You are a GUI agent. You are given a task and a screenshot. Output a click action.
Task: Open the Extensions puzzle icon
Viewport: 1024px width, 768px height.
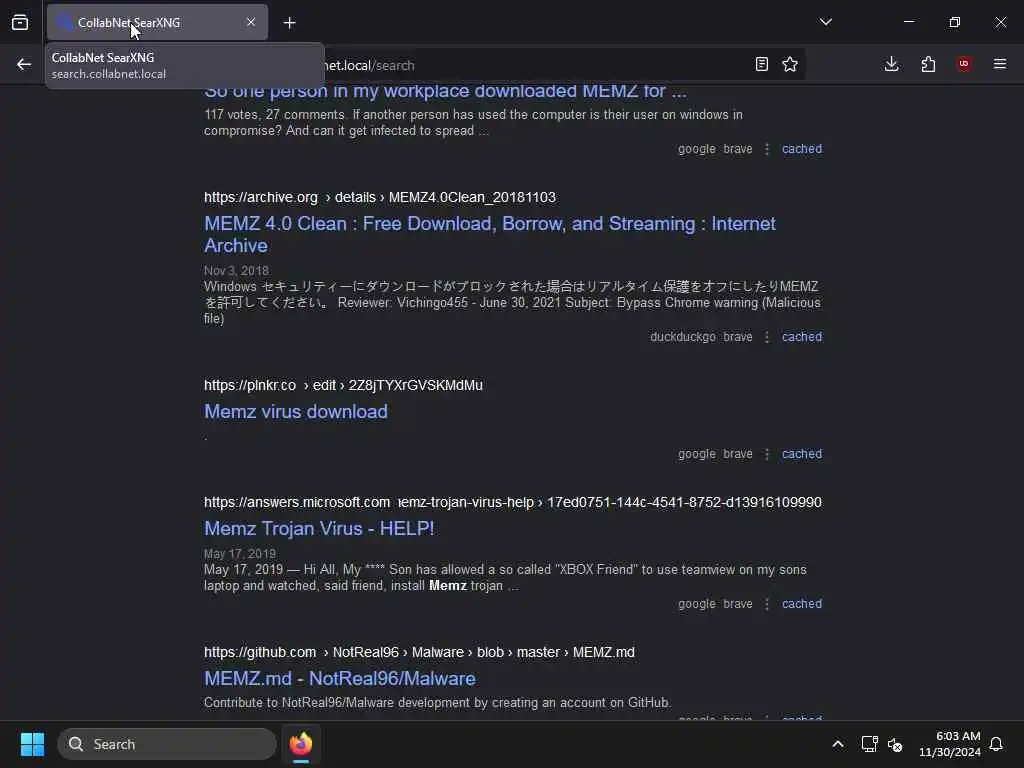point(928,64)
